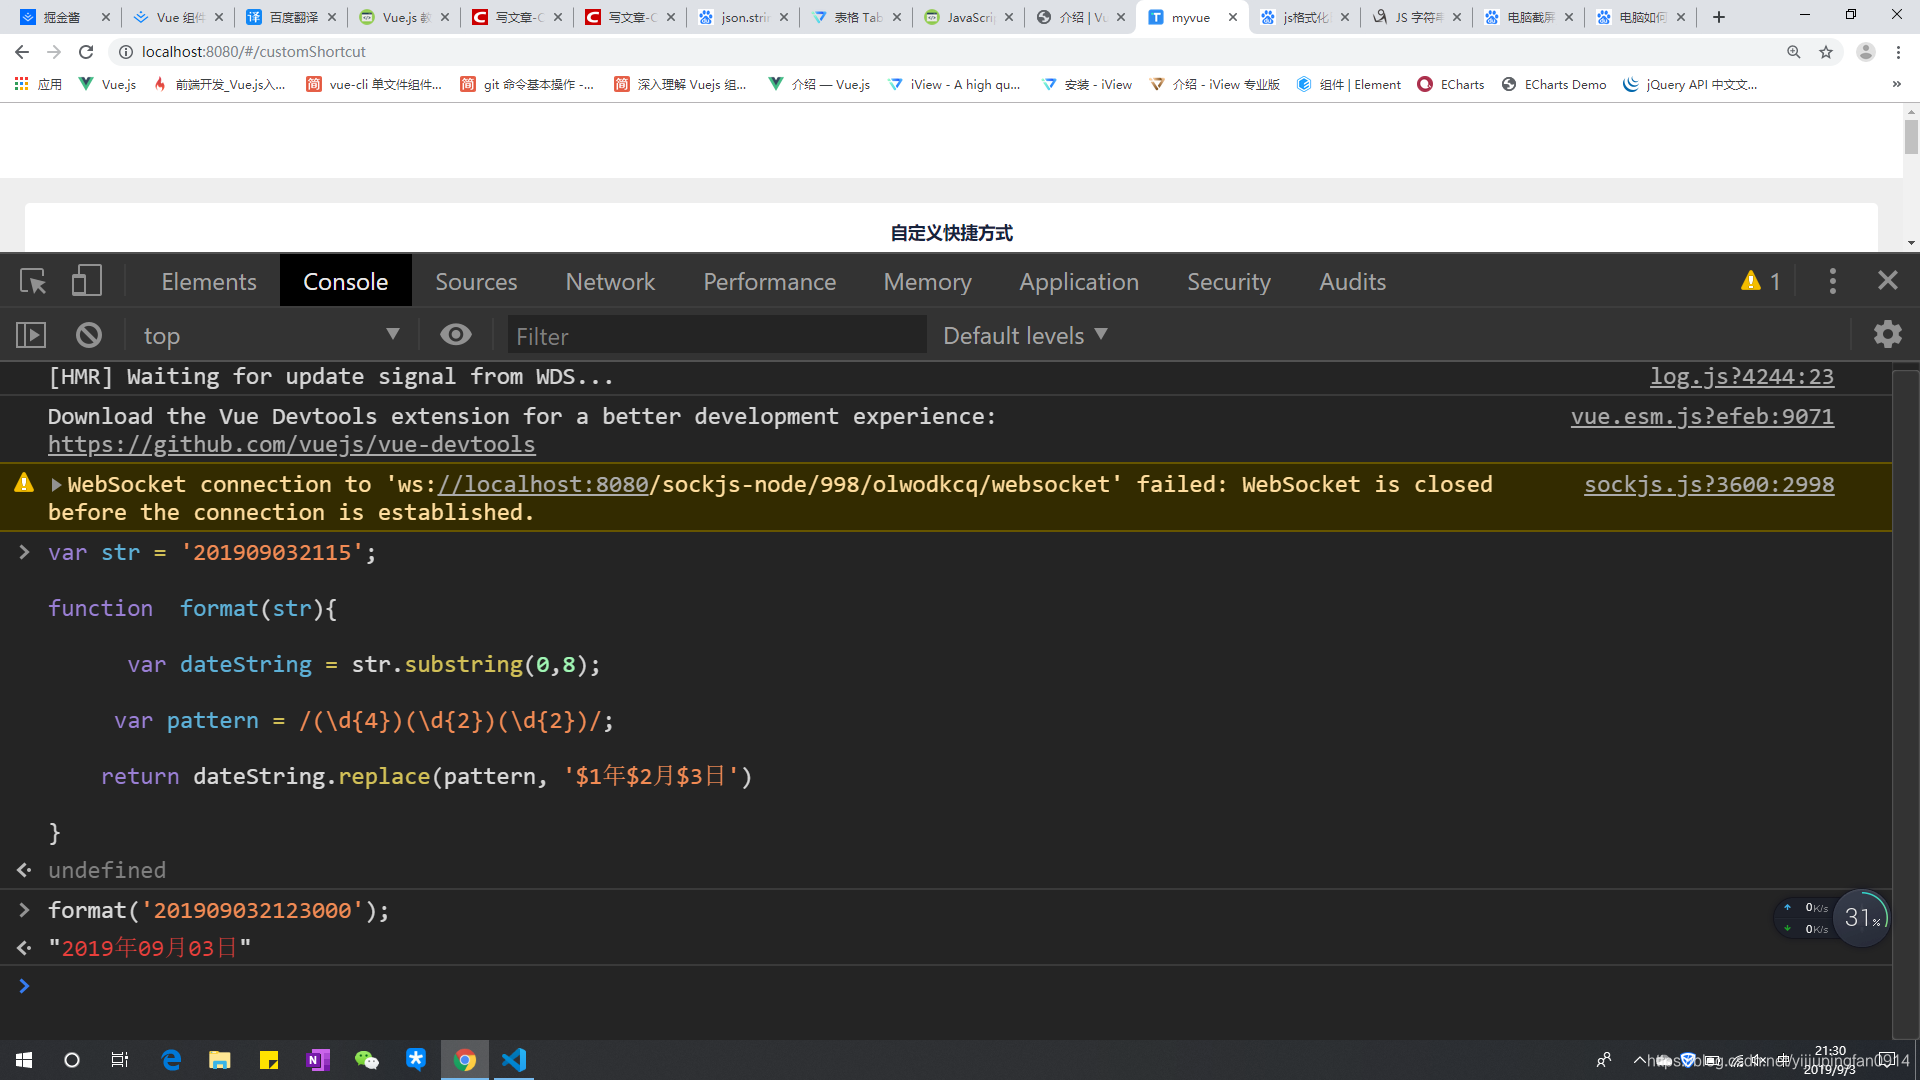Toggle the console sidebar panel icon
This screenshot has height=1080, width=1920.
pyautogui.click(x=31, y=335)
